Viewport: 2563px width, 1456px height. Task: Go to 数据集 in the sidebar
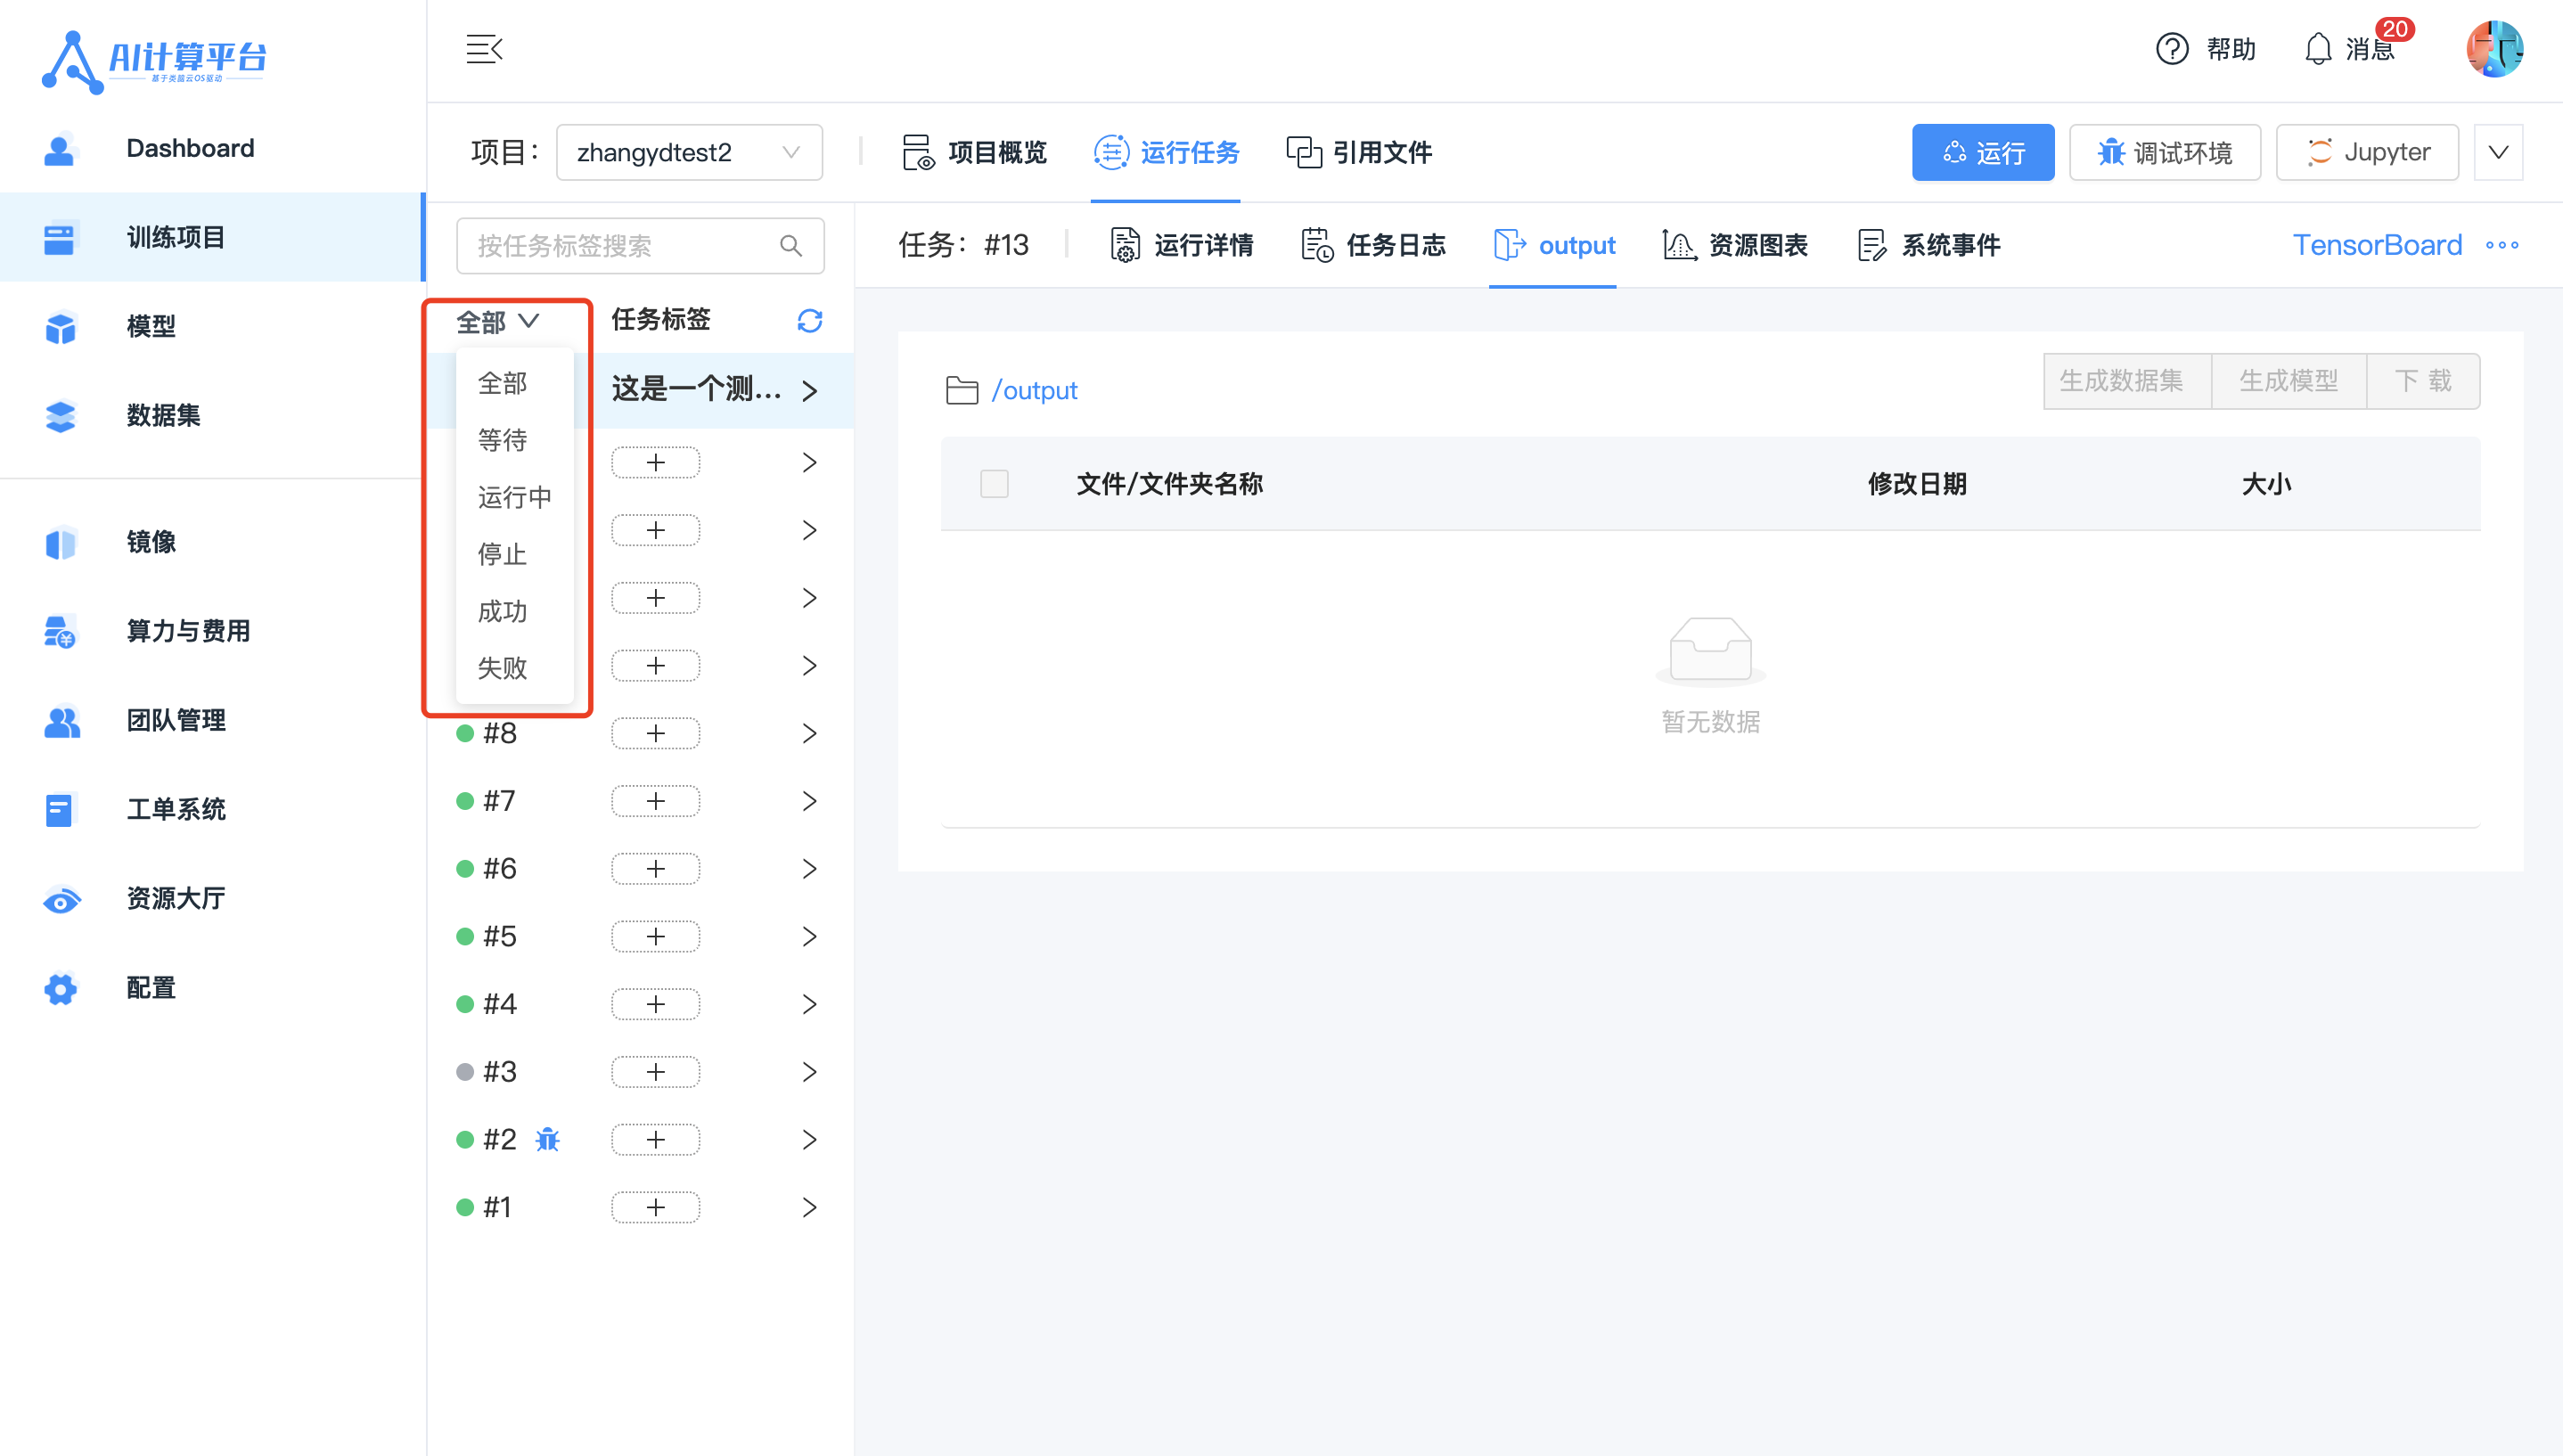pos(212,415)
